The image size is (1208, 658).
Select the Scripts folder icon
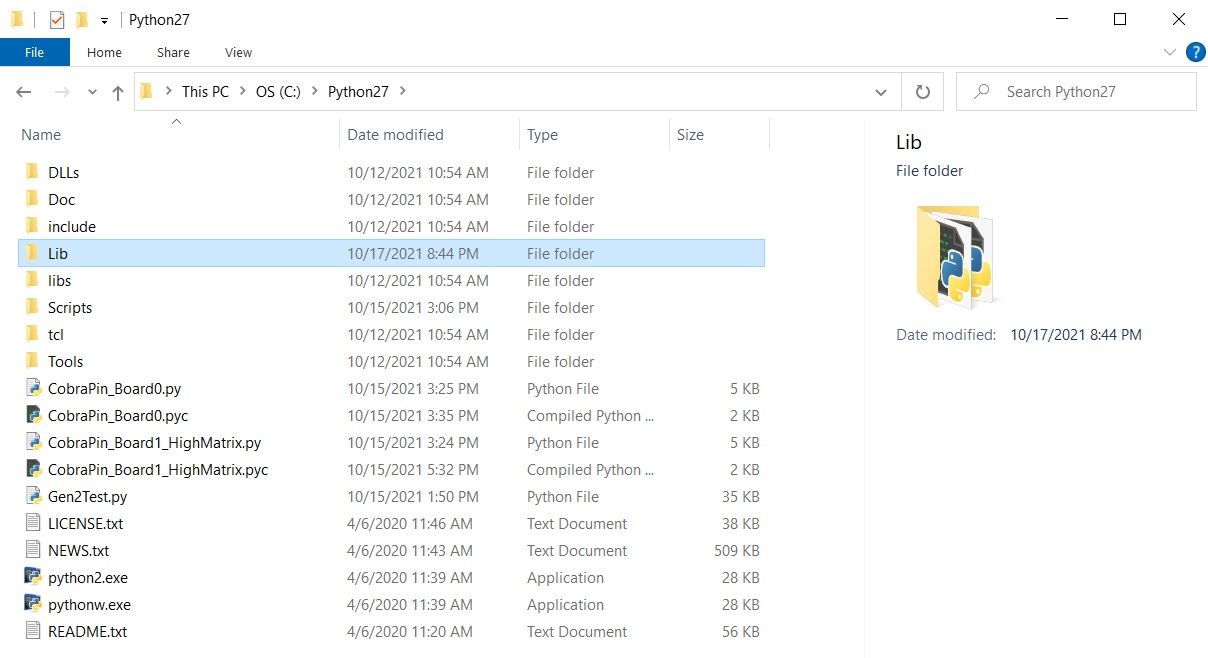pyautogui.click(x=32, y=308)
